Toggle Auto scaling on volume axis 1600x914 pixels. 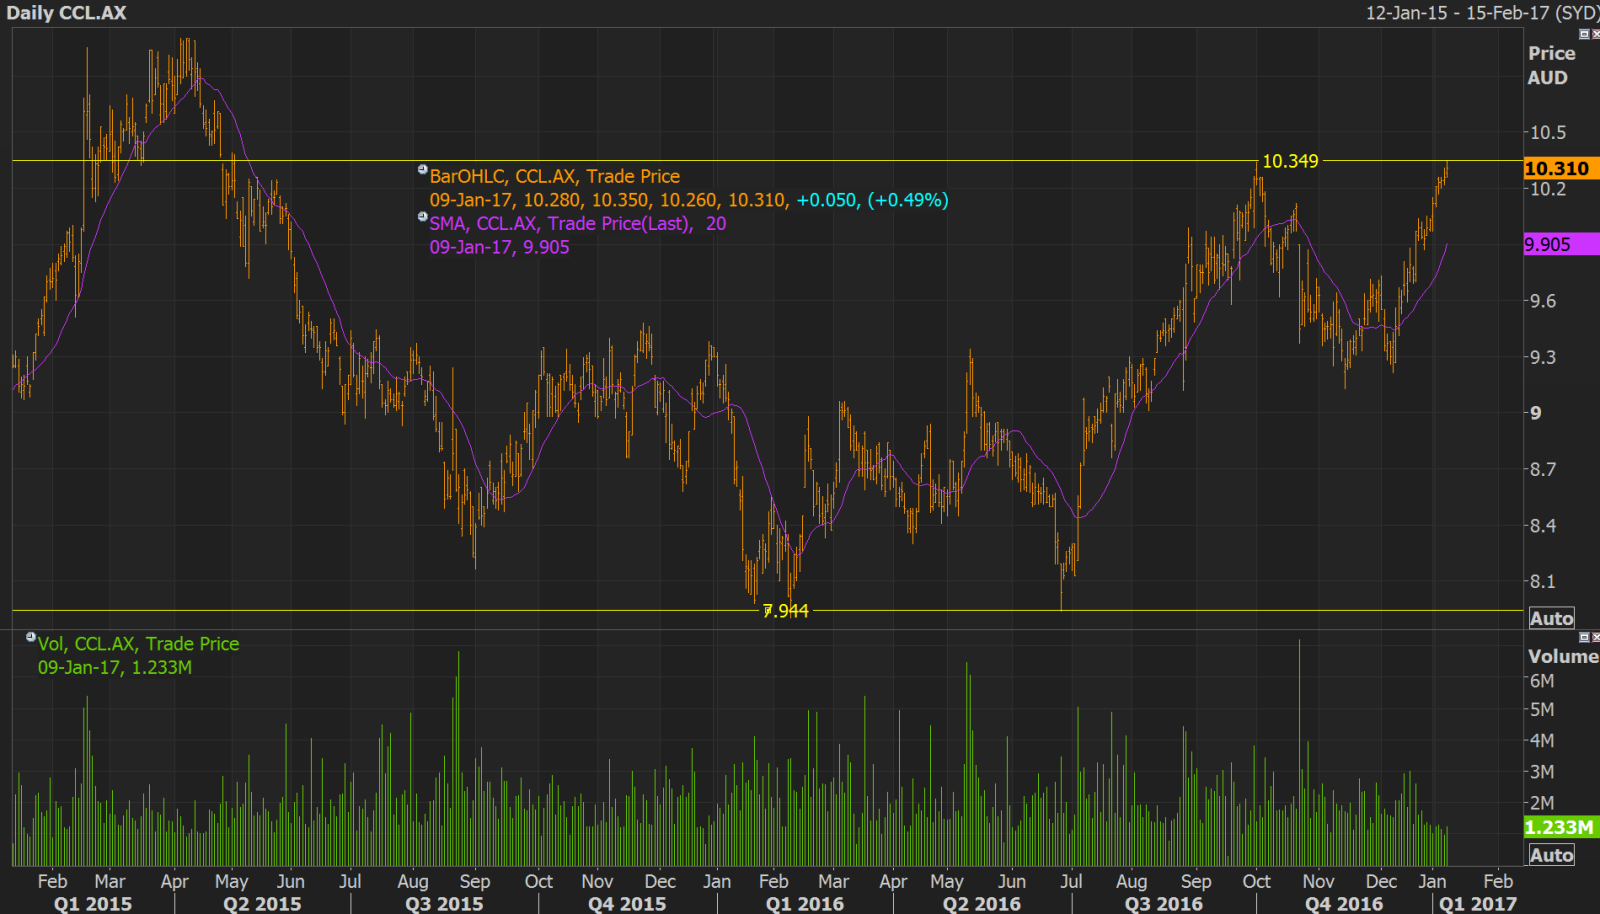pyautogui.click(x=1552, y=855)
